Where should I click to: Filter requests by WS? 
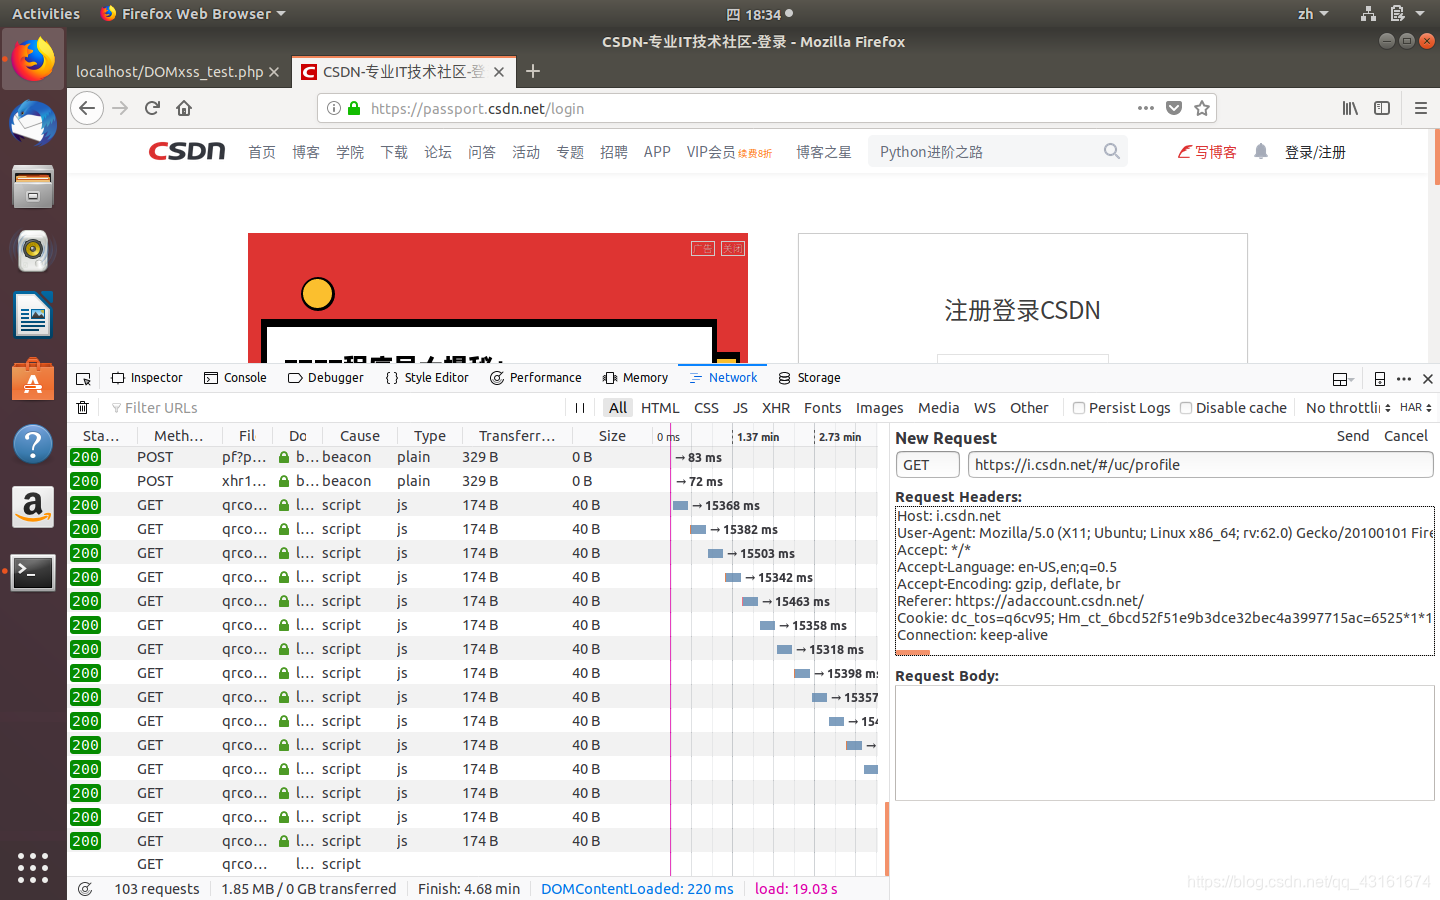[985, 407]
